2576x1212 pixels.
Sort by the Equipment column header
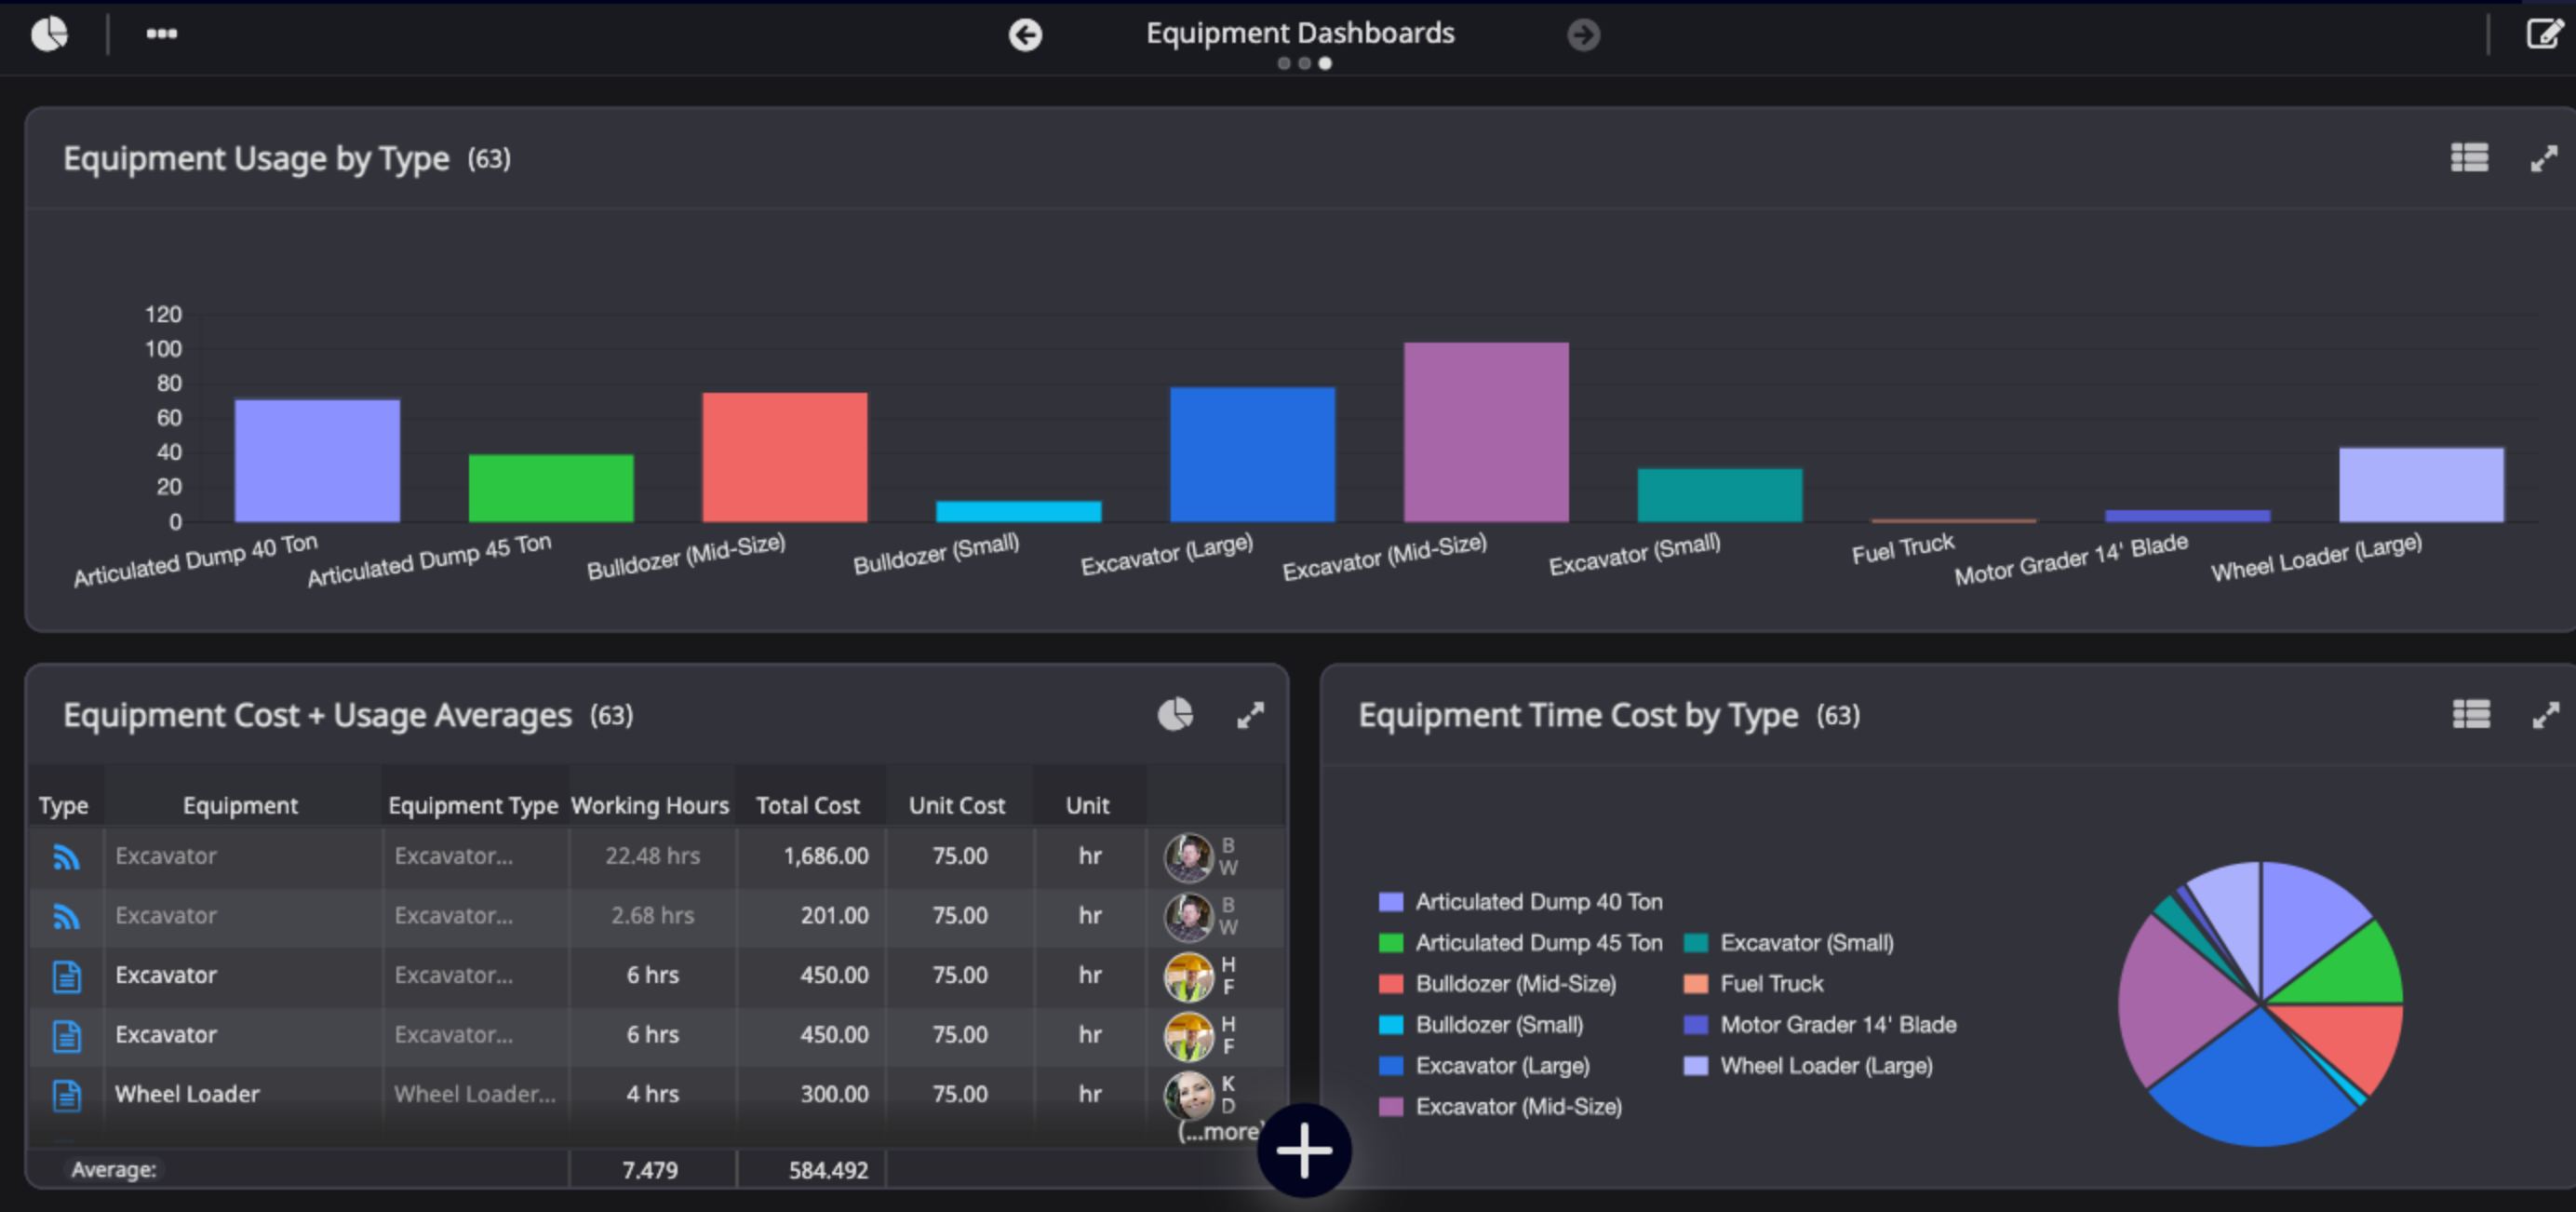point(240,805)
